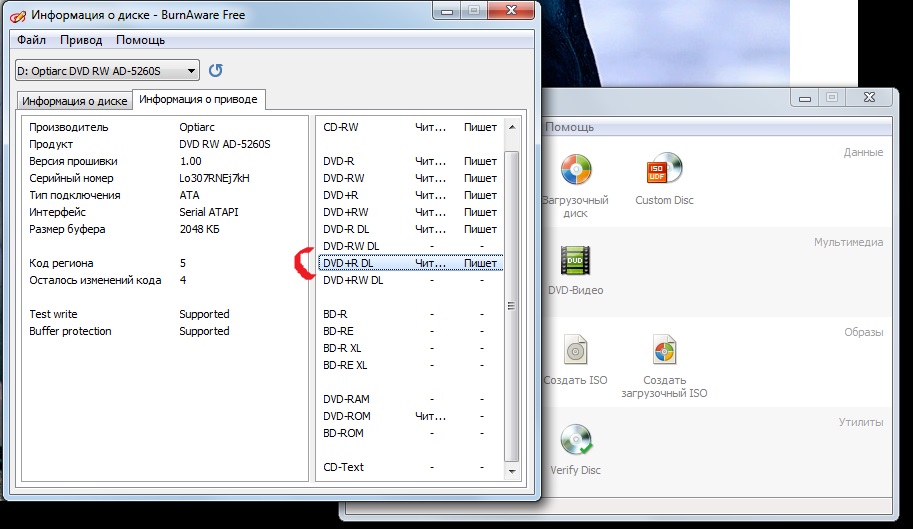913x530 pixels.
Task: Click the Test write row
Action: pos(165,314)
